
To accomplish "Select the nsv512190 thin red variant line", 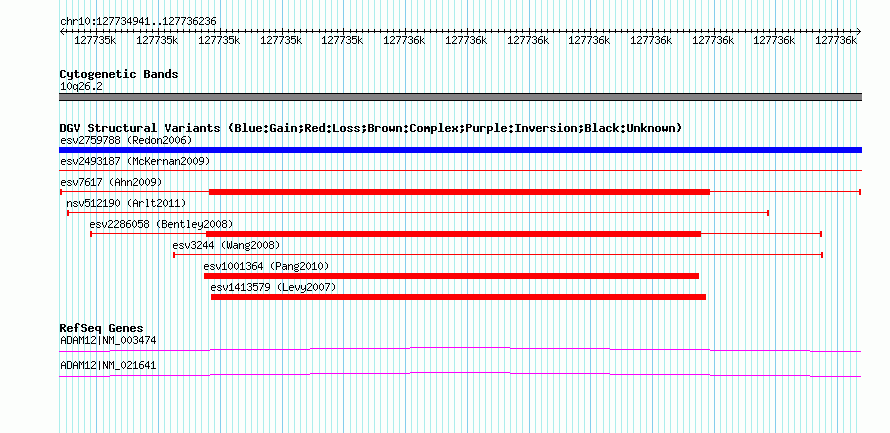I will pyautogui.click(x=418, y=213).
